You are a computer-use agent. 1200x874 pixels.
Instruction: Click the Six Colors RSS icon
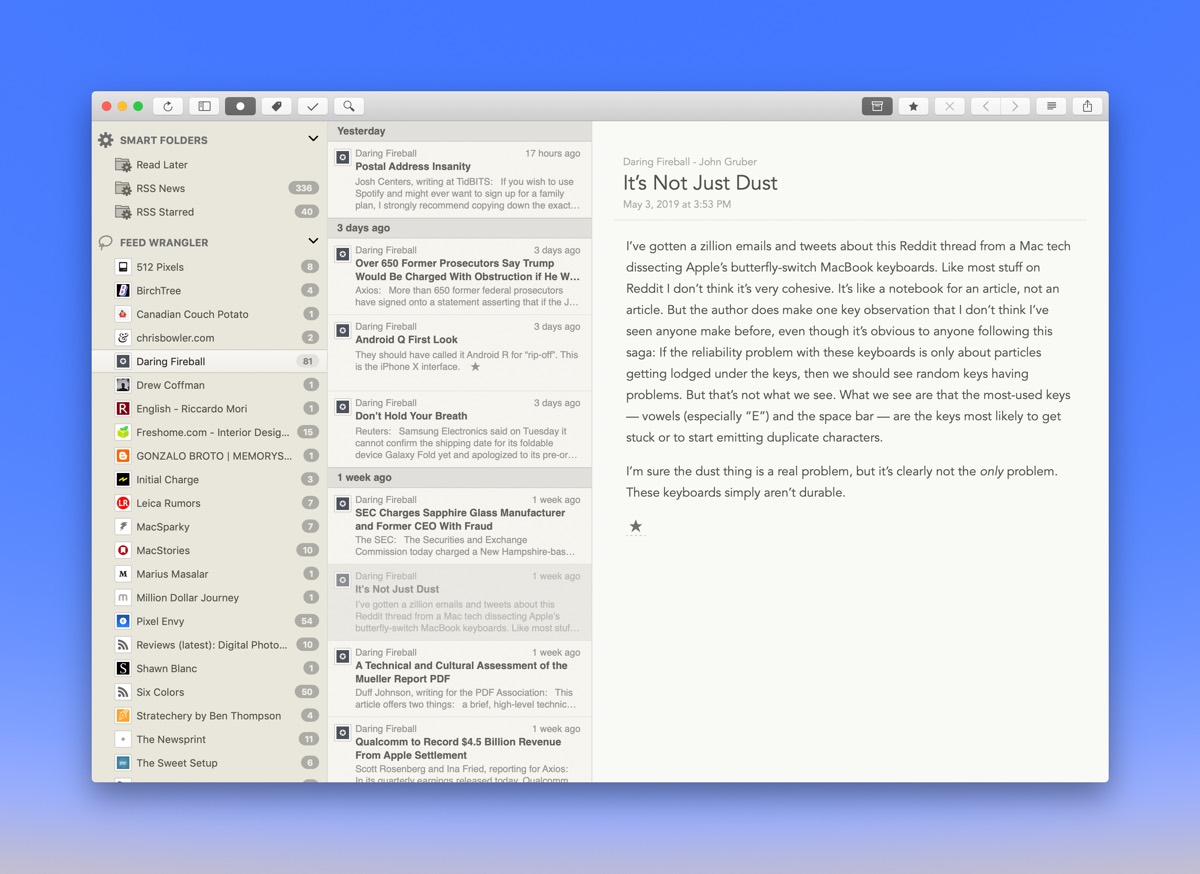123,692
